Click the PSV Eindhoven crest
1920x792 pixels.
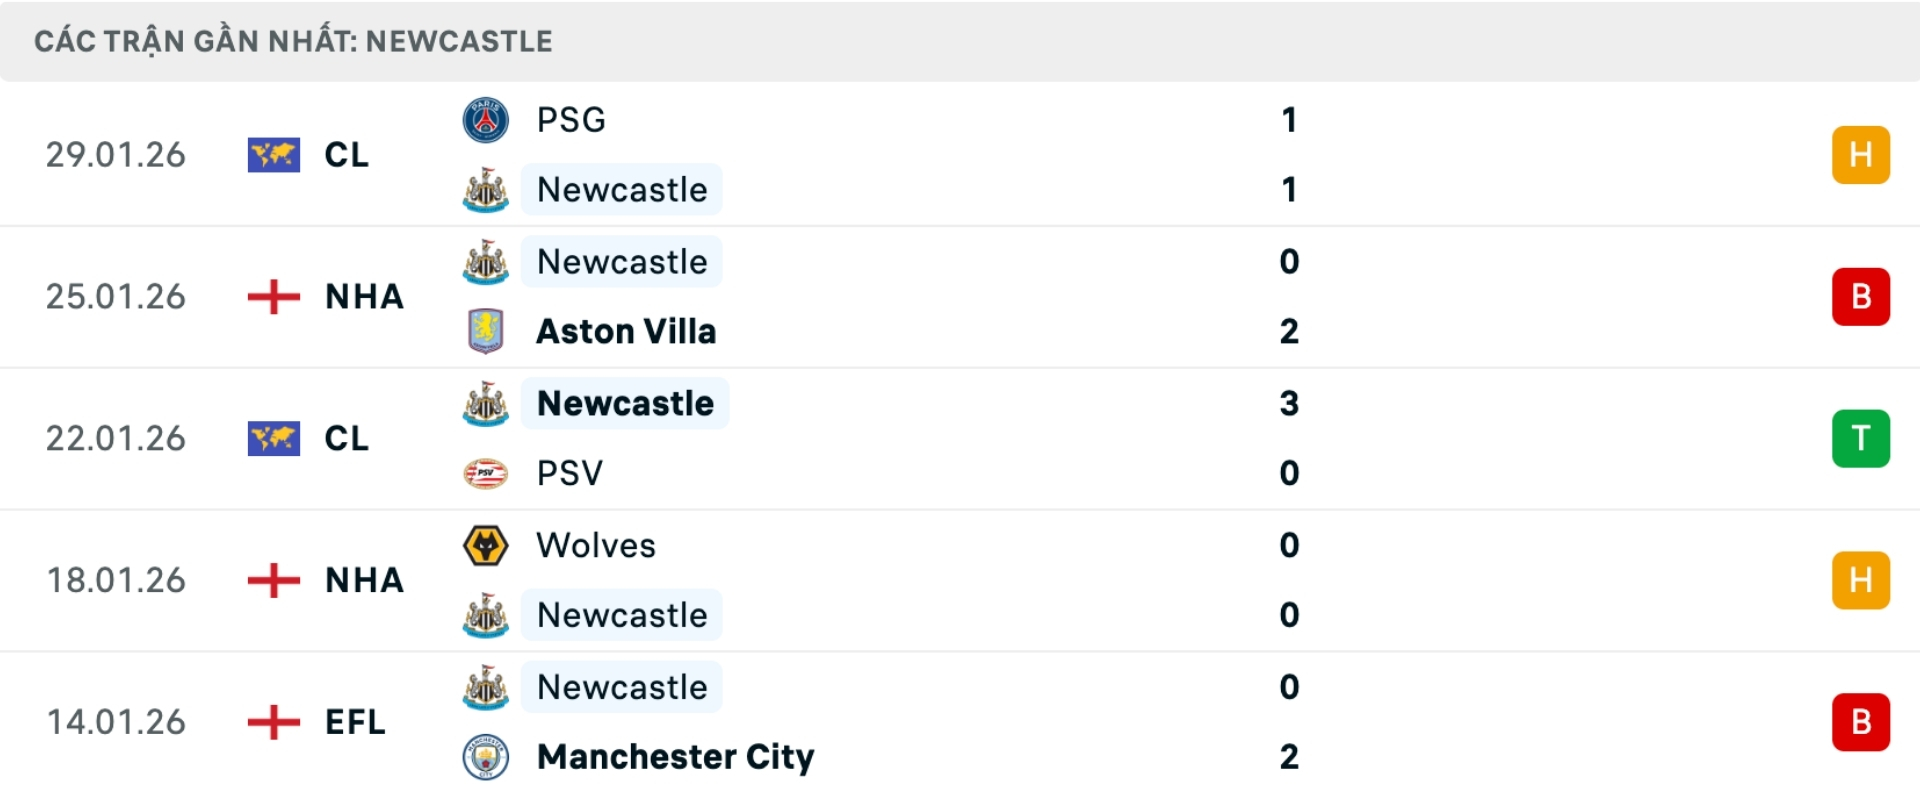click(486, 473)
